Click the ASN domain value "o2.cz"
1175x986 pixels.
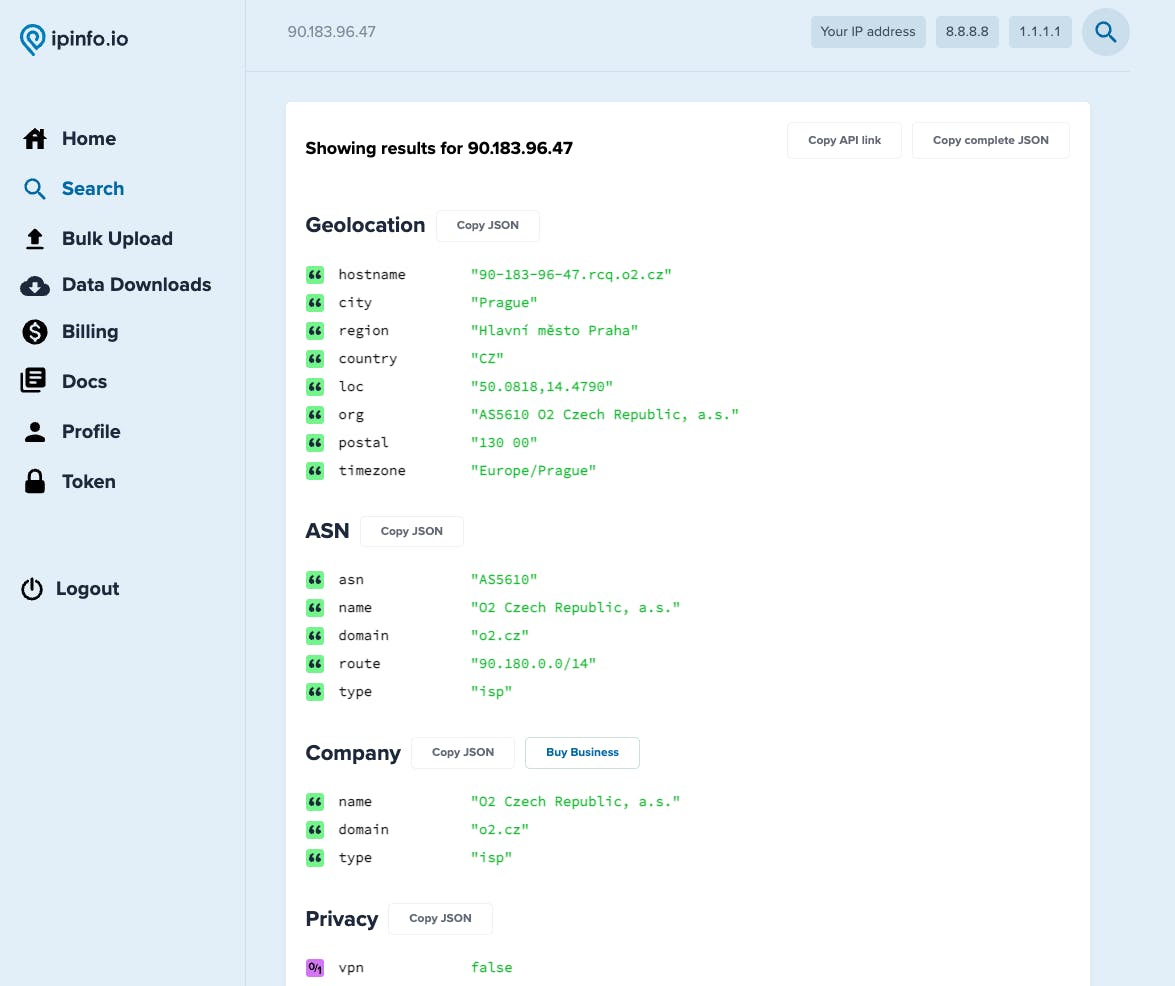499,635
